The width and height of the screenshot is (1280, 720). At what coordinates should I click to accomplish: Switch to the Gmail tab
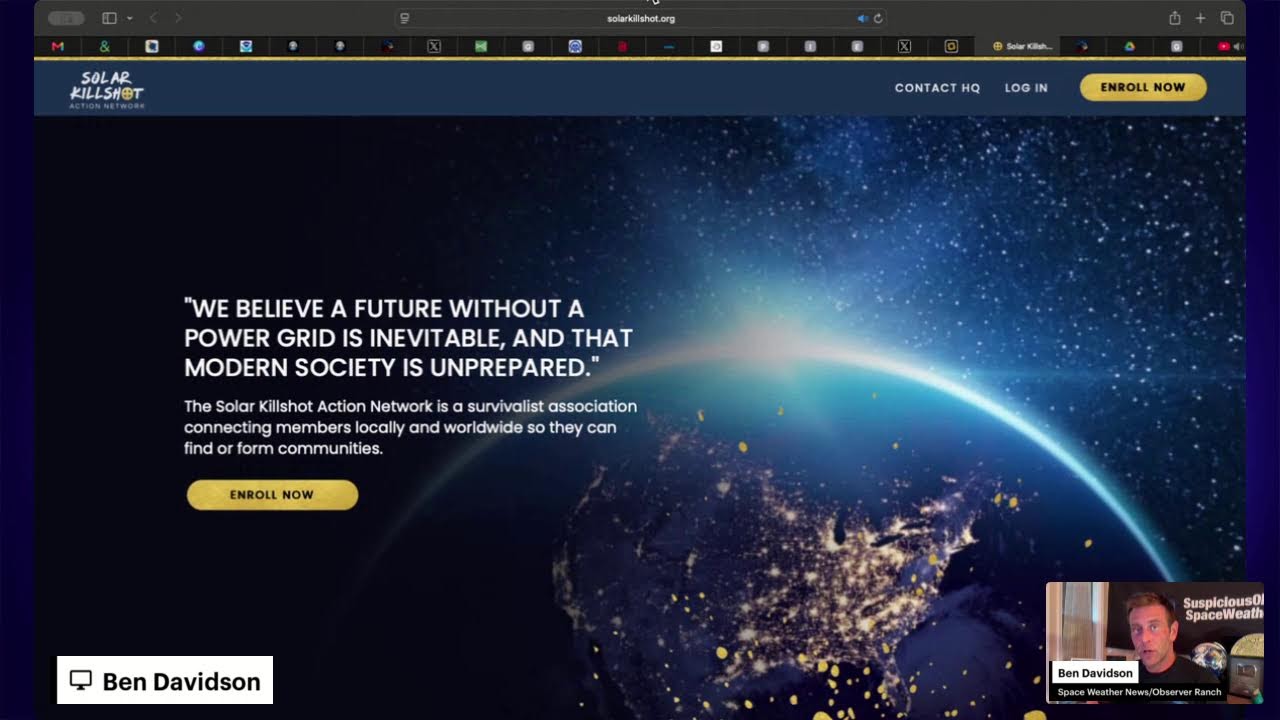pos(57,46)
